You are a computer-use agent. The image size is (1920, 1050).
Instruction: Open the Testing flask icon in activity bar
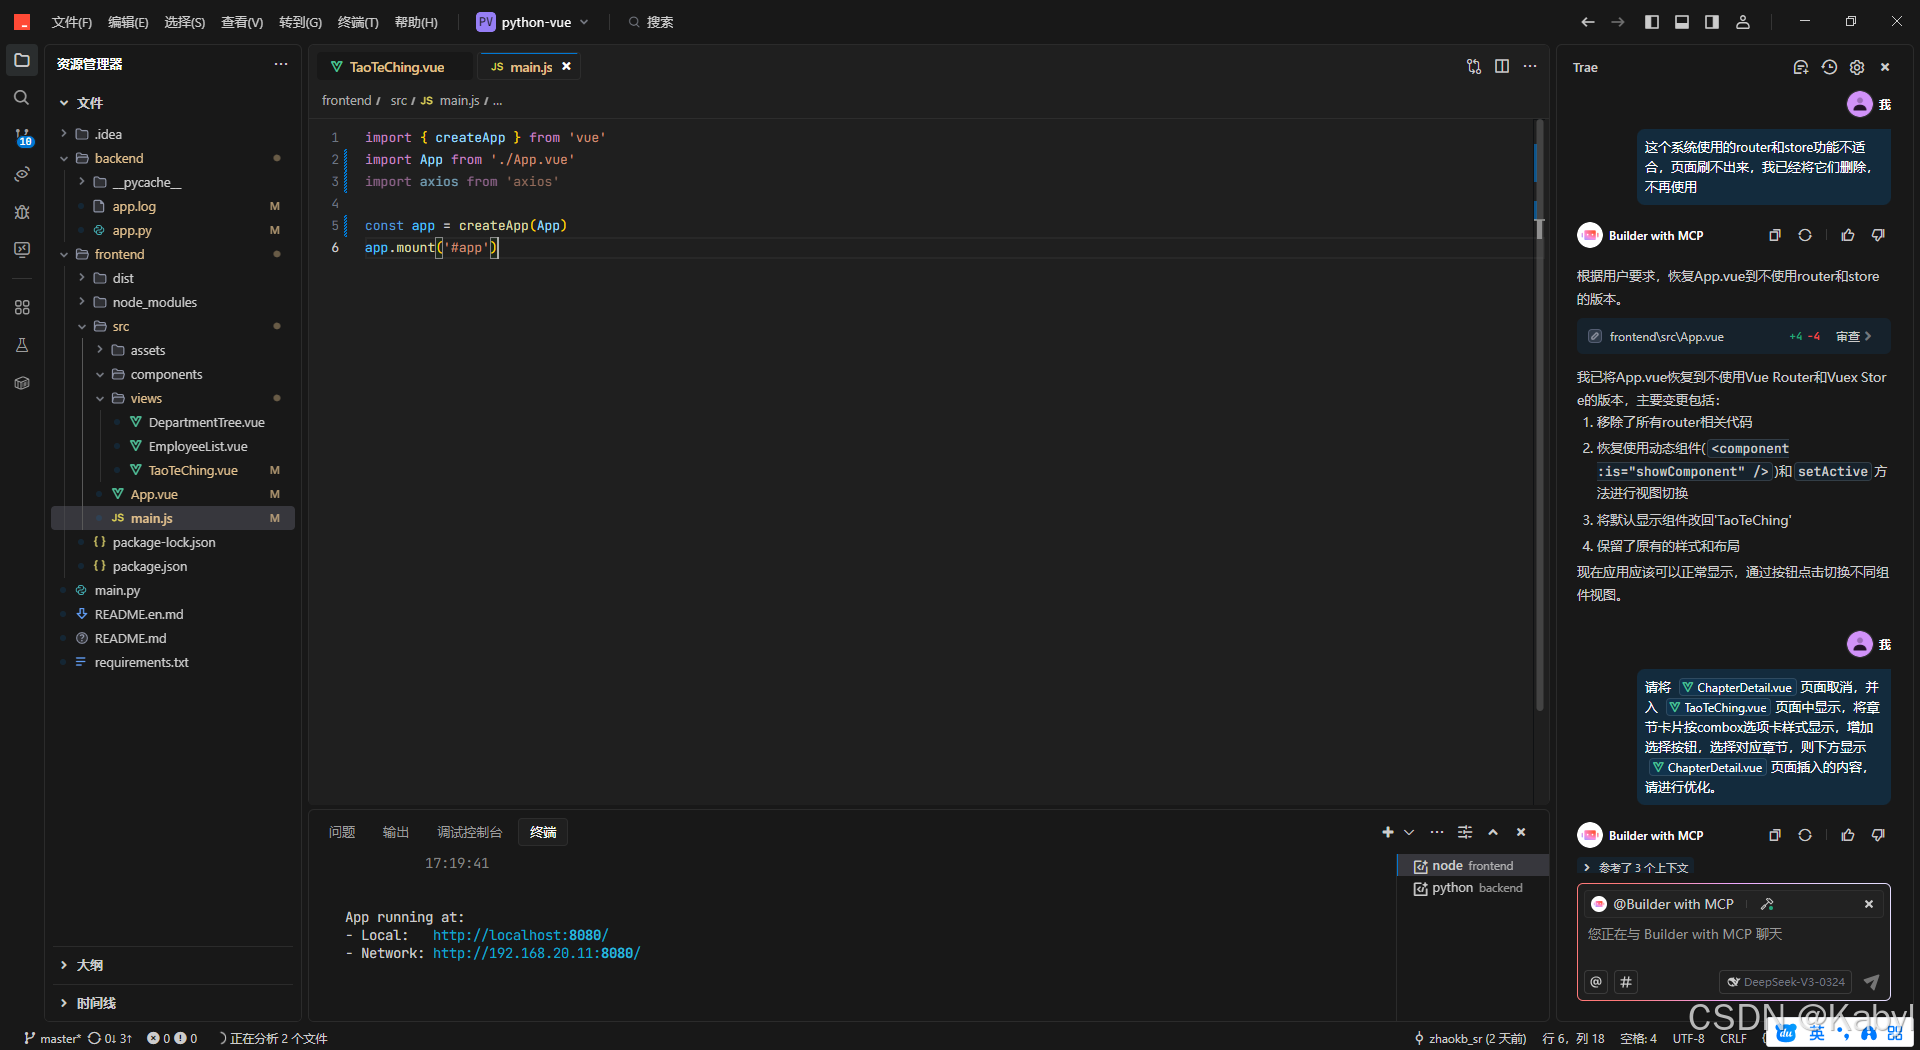point(22,345)
